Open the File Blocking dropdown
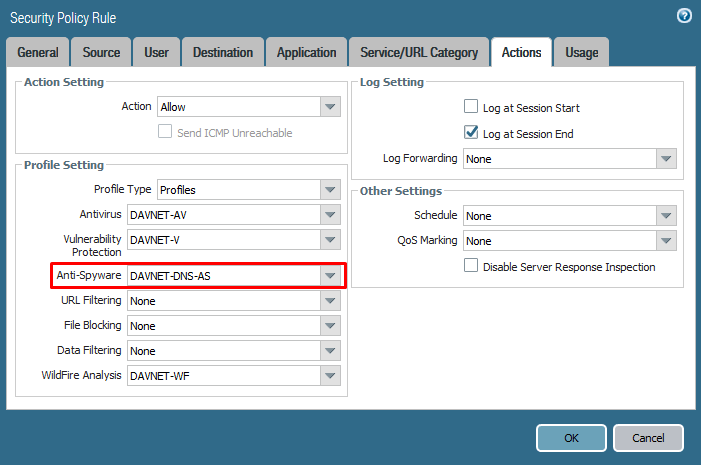The image size is (701, 465). click(330, 326)
